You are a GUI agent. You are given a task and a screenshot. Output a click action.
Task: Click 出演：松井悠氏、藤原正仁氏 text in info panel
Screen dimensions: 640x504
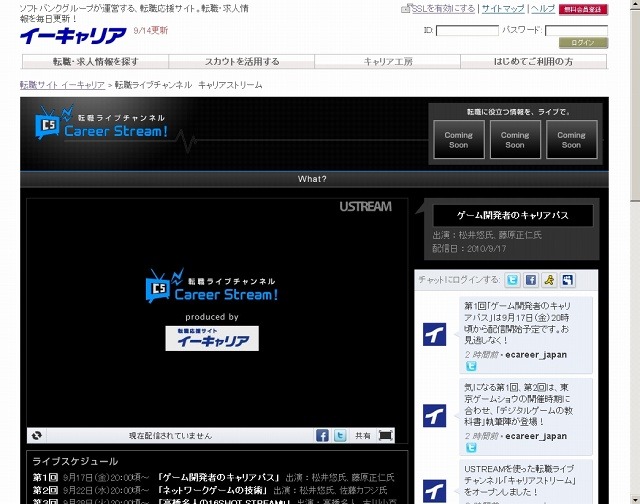click(x=487, y=235)
